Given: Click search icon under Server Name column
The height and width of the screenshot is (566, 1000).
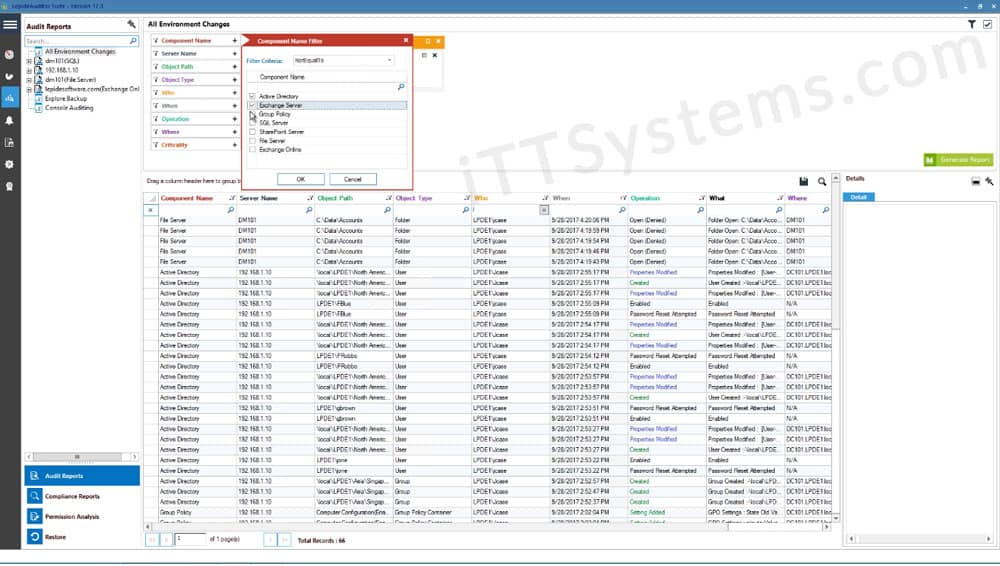Looking at the screenshot, I should [309, 210].
